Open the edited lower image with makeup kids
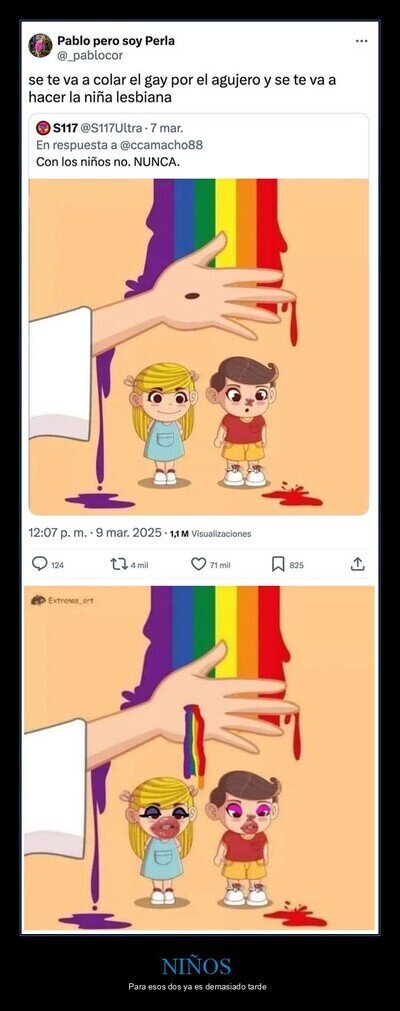Image resolution: width=400 pixels, height=1011 pixels. [199, 758]
